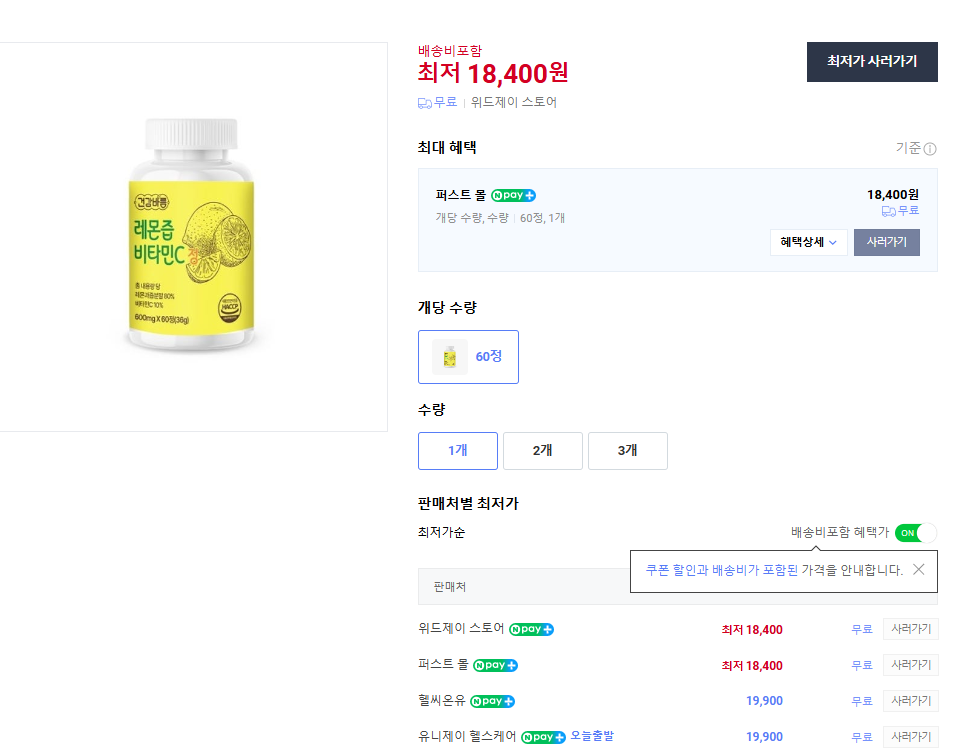
Task: Select the 60정 per-unit option
Action: 468,356
